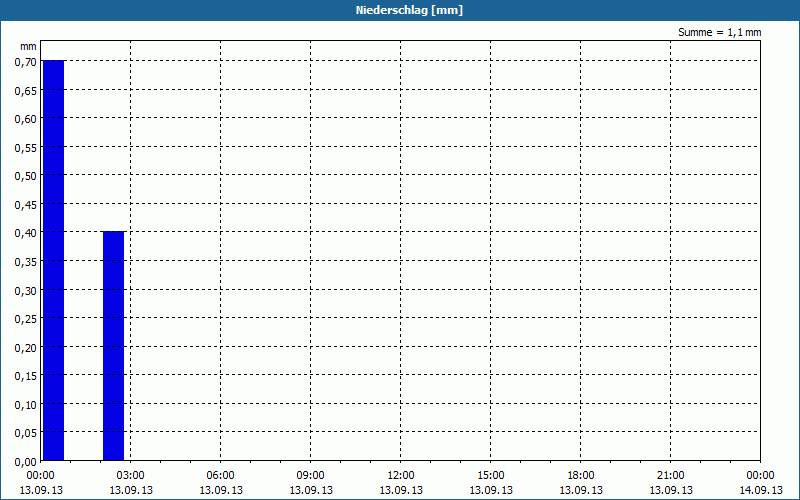Image resolution: width=800 pixels, height=500 pixels.
Task: Click the 21:00 time axis label
Action: pos(670,476)
